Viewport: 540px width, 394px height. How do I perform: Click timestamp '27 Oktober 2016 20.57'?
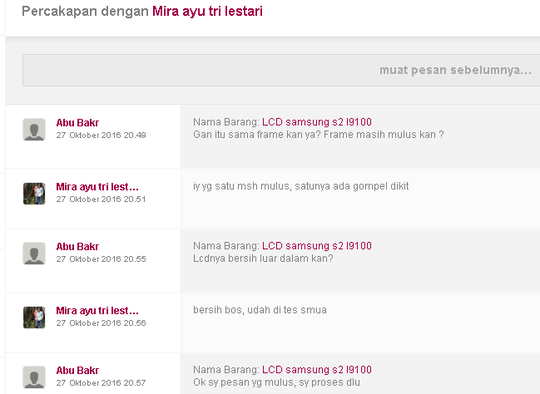pyautogui.click(x=101, y=383)
